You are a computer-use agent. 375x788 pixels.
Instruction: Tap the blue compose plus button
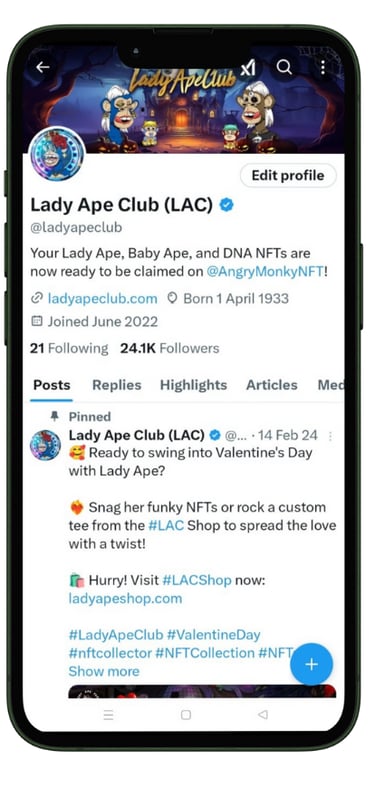click(x=311, y=664)
